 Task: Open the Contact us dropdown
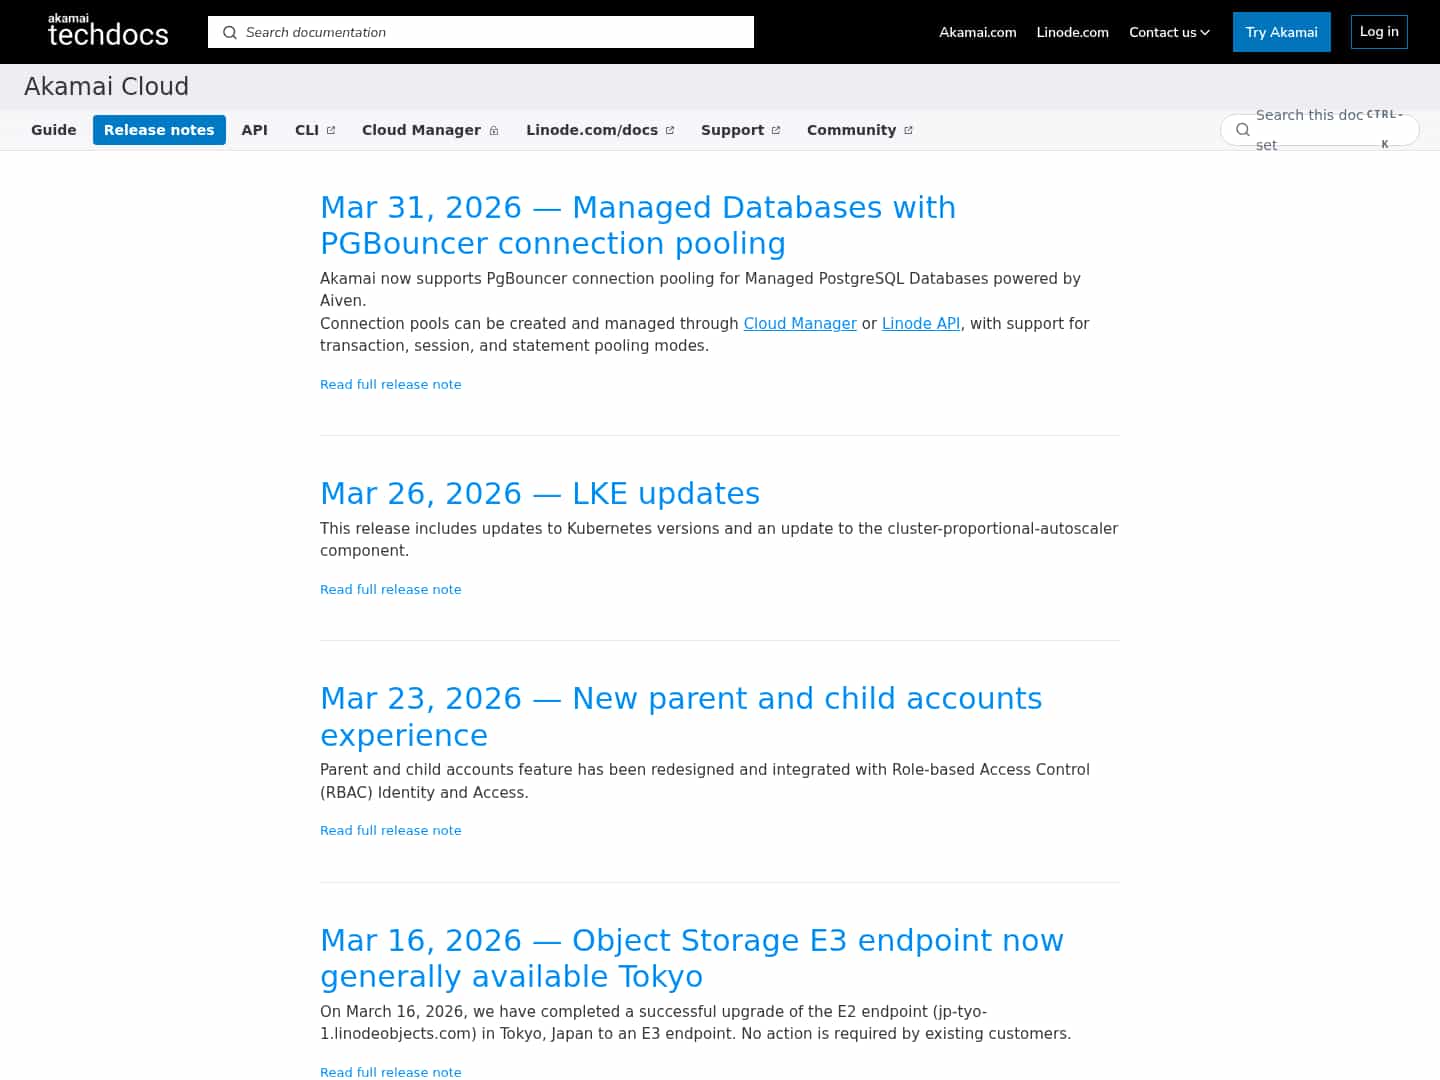coord(1168,32)
